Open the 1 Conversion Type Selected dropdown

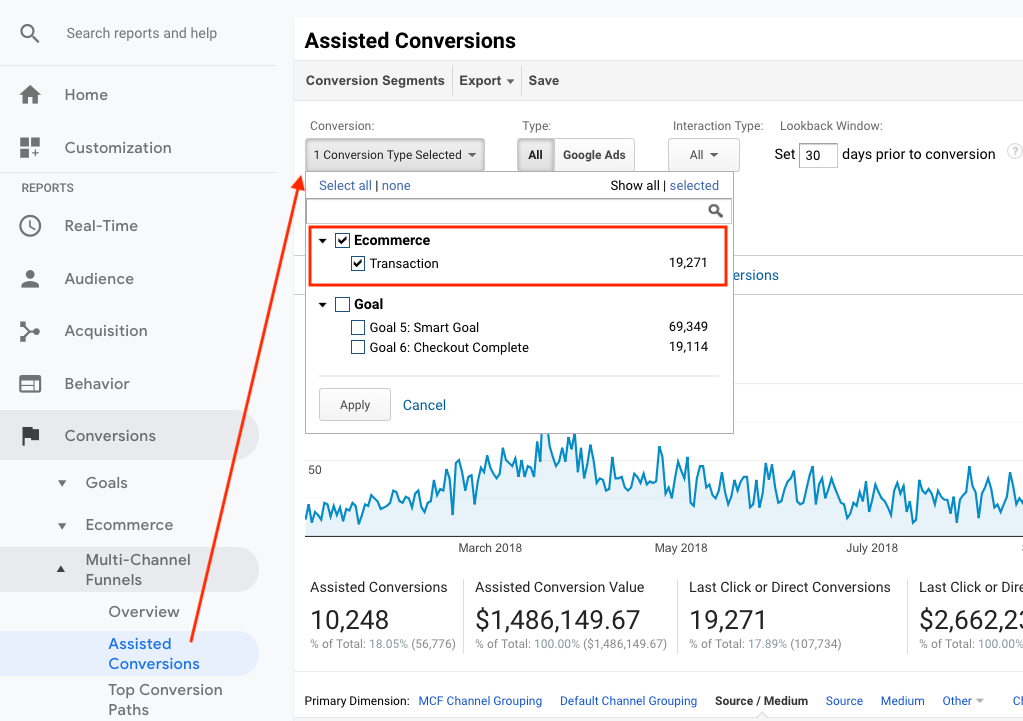395,155
